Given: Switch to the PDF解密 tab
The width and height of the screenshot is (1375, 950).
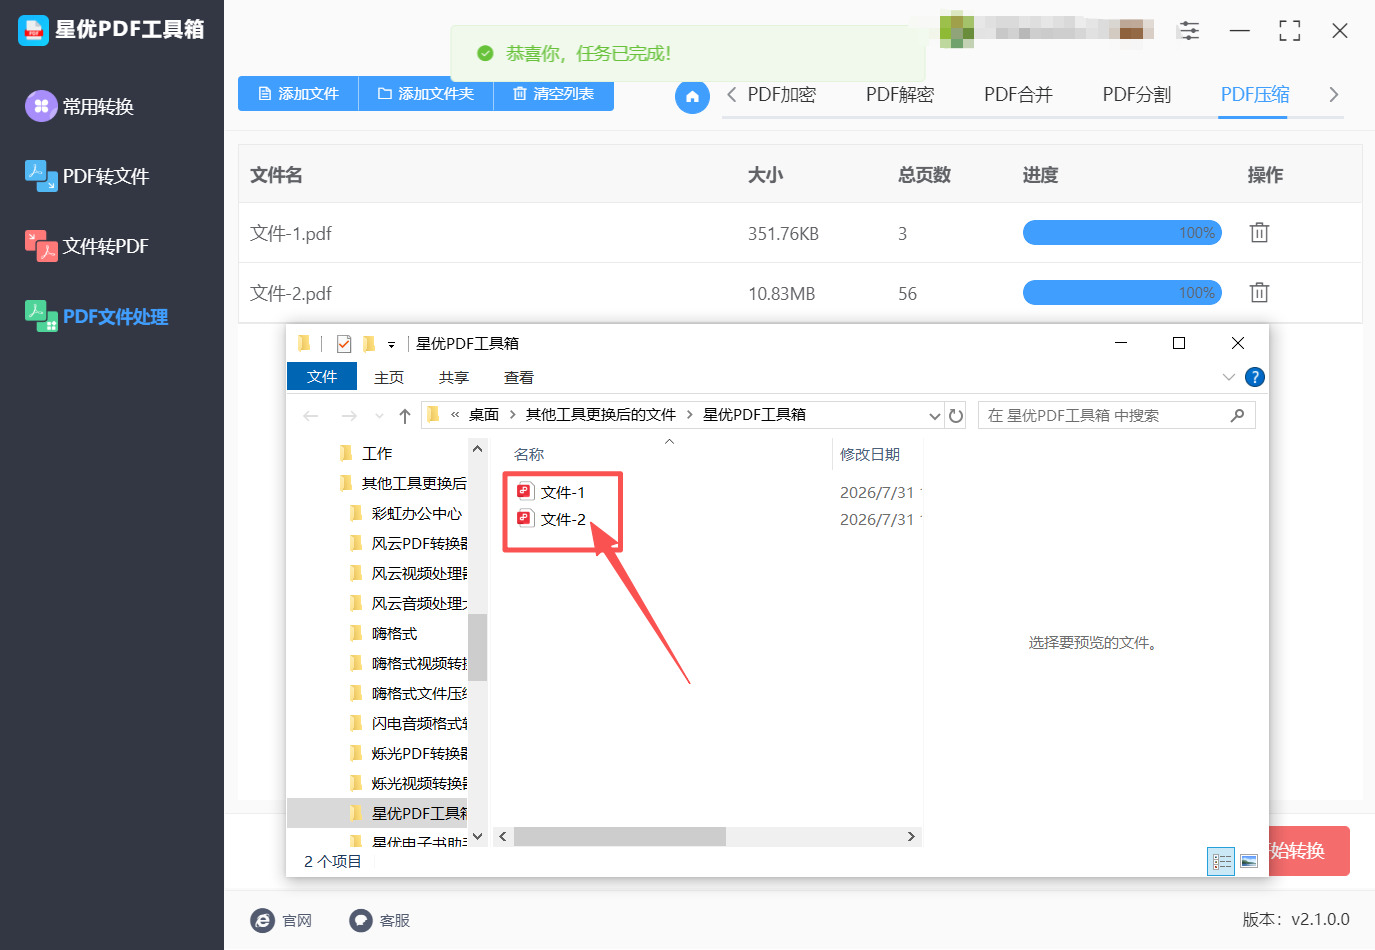Looking at the screenshot, I should tap(900, 95).
